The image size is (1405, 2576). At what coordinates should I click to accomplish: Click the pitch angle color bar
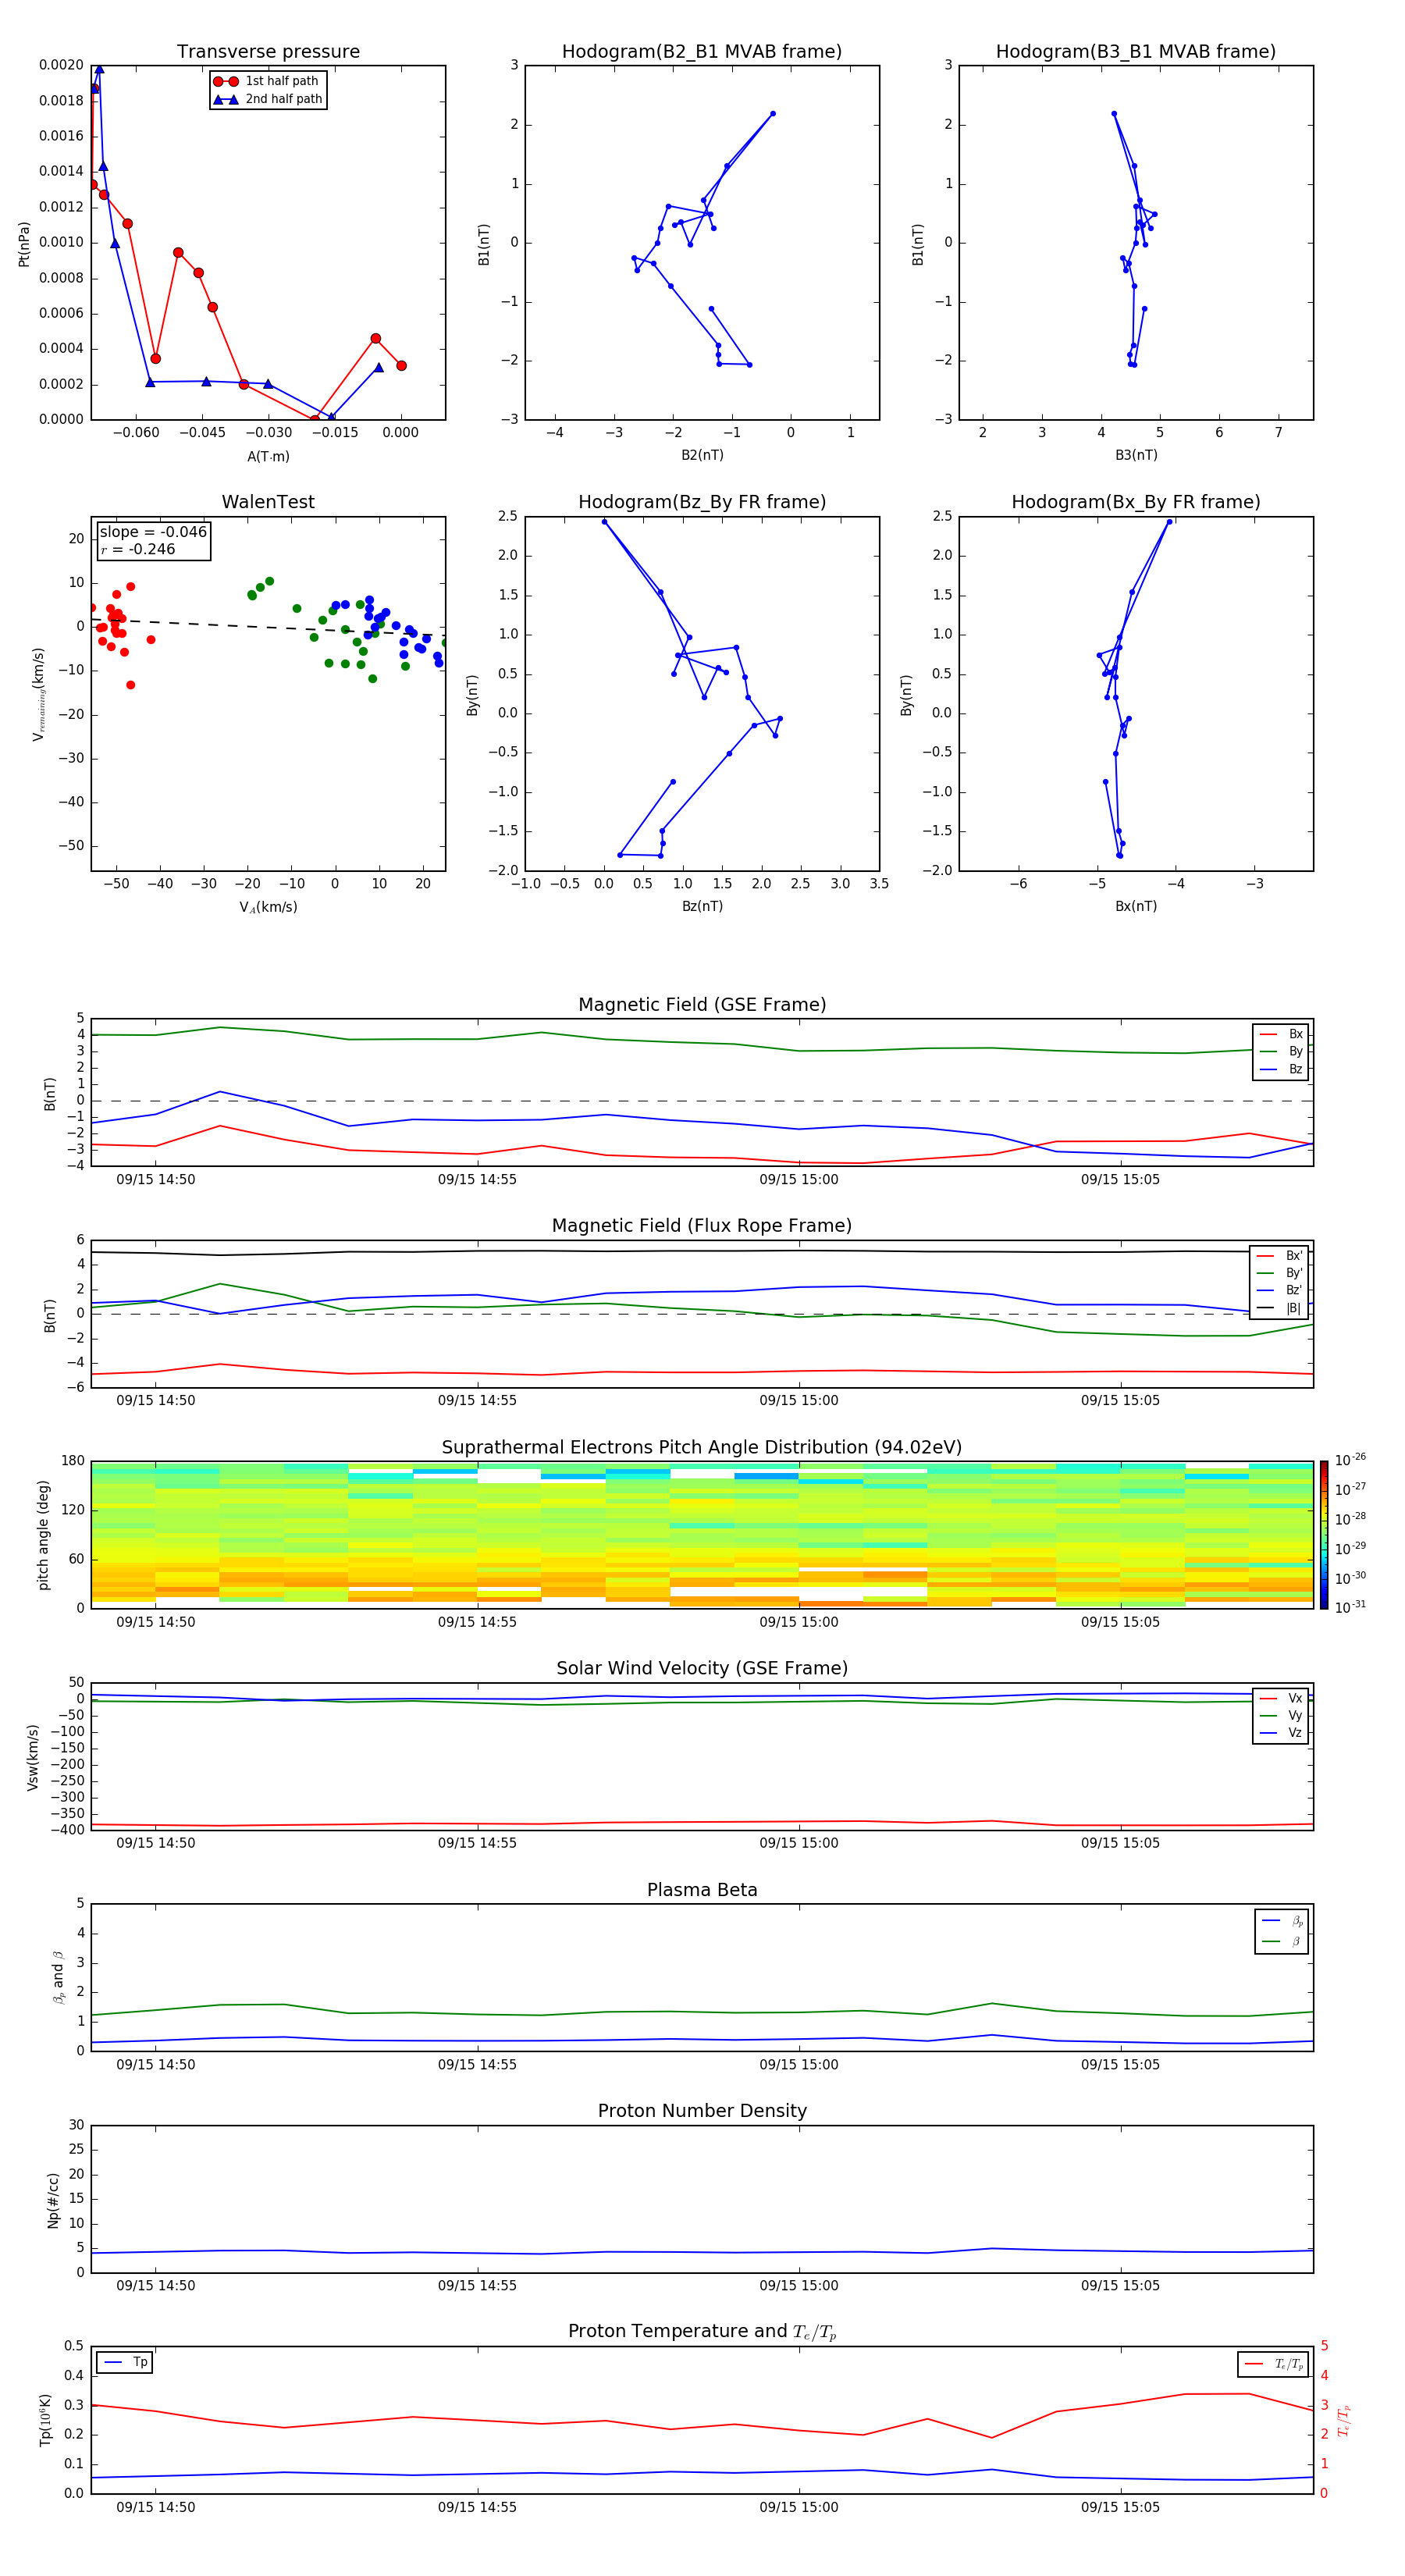[1324, 1535]
